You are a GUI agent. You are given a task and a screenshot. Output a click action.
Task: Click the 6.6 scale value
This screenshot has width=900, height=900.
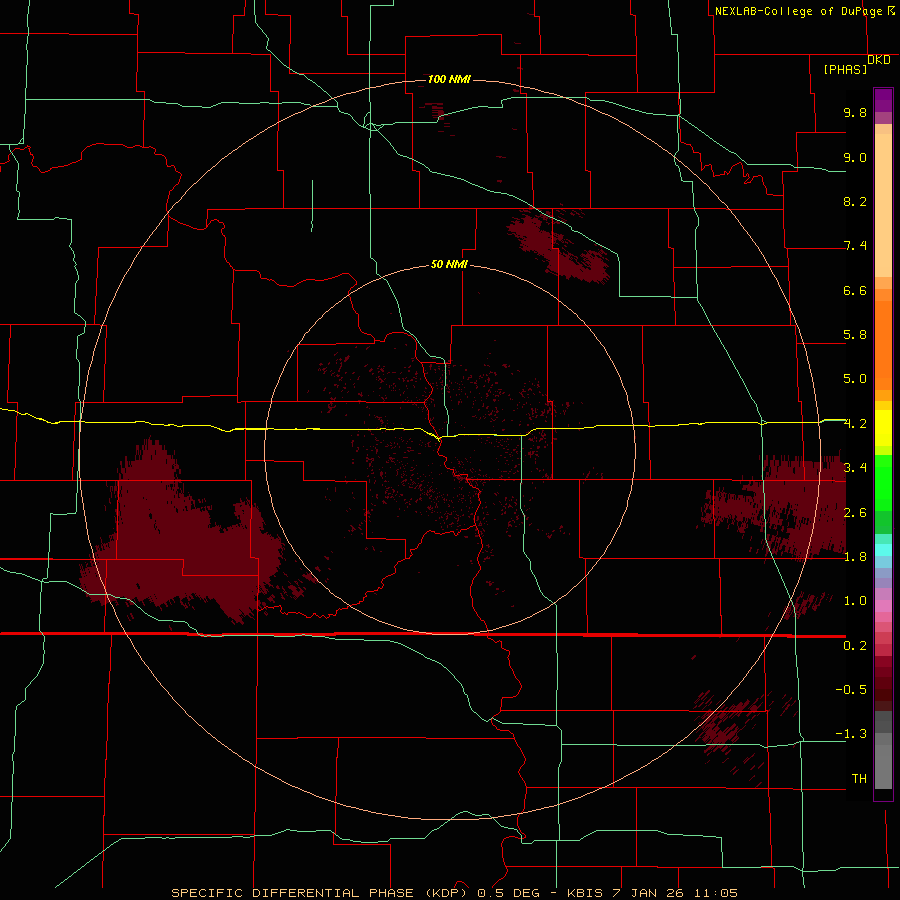[855, 290]
